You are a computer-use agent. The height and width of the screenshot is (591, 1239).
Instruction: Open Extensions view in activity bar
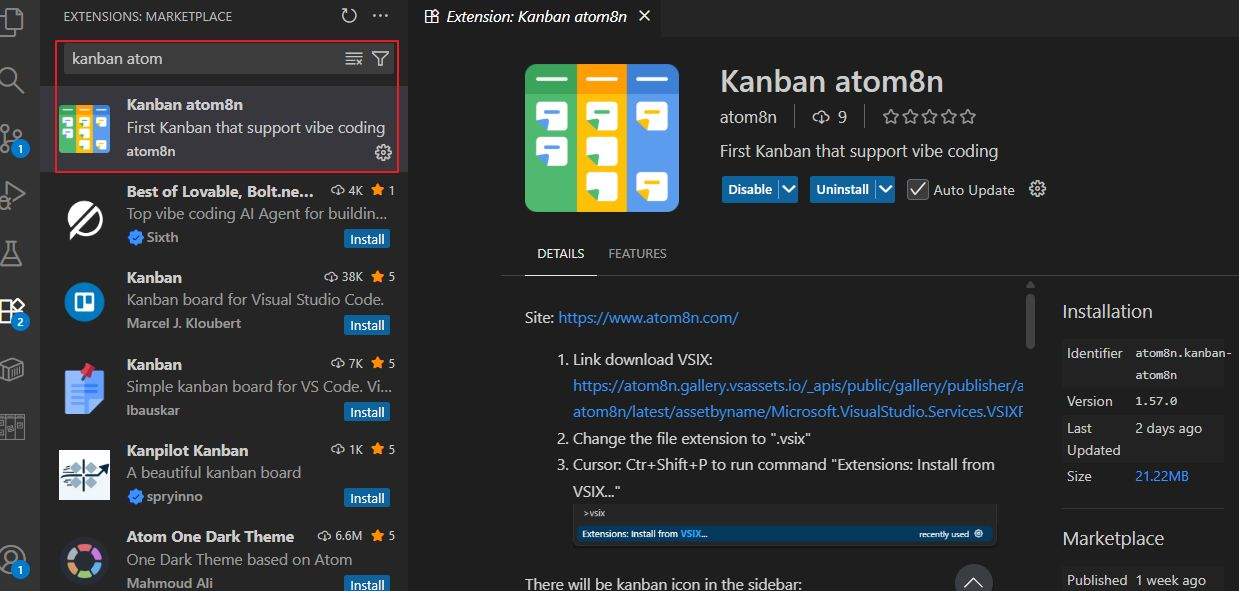[12, 311]
